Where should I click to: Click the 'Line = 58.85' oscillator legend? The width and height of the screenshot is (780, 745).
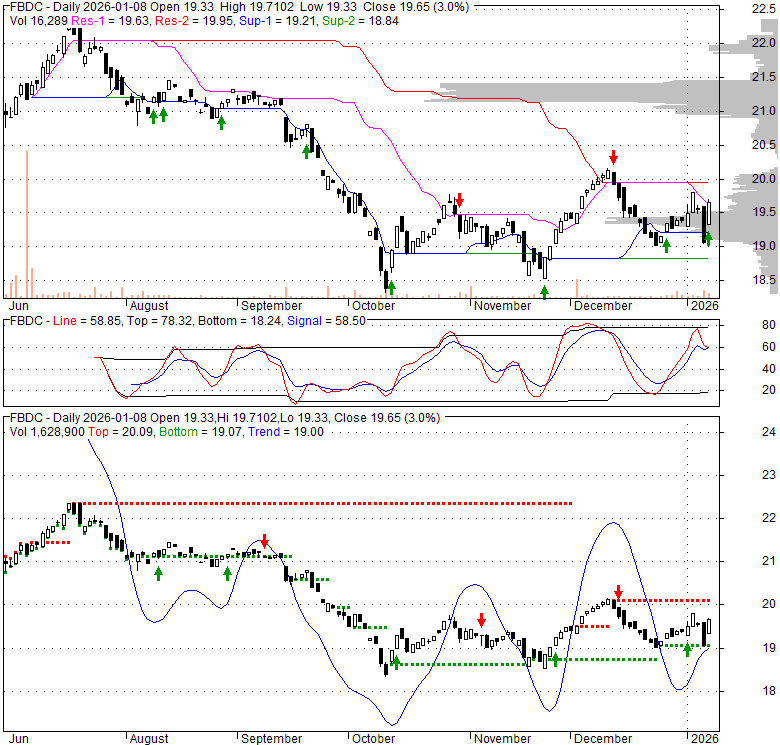87,321
